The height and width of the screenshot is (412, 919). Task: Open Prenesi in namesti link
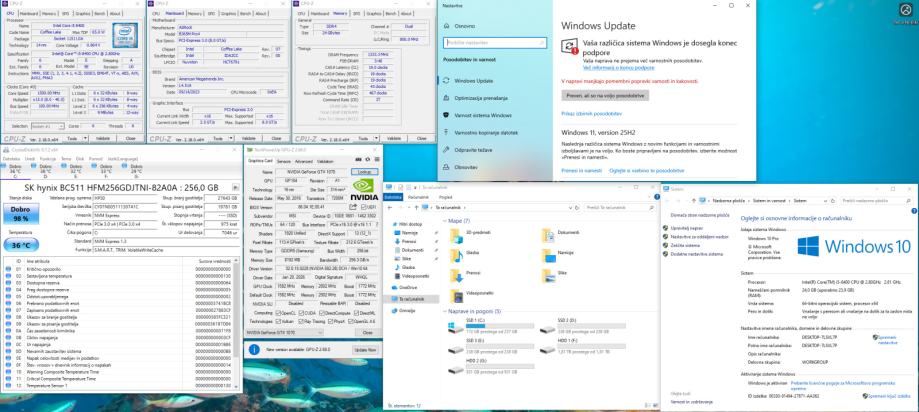point(581,170)
